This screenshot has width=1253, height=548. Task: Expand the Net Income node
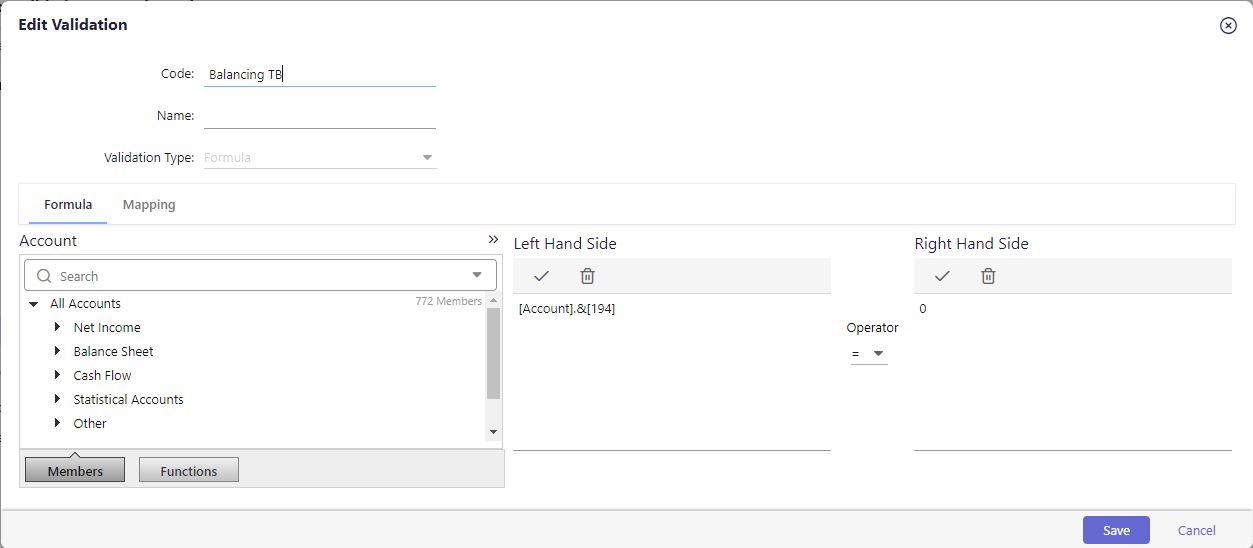(58, 327)
